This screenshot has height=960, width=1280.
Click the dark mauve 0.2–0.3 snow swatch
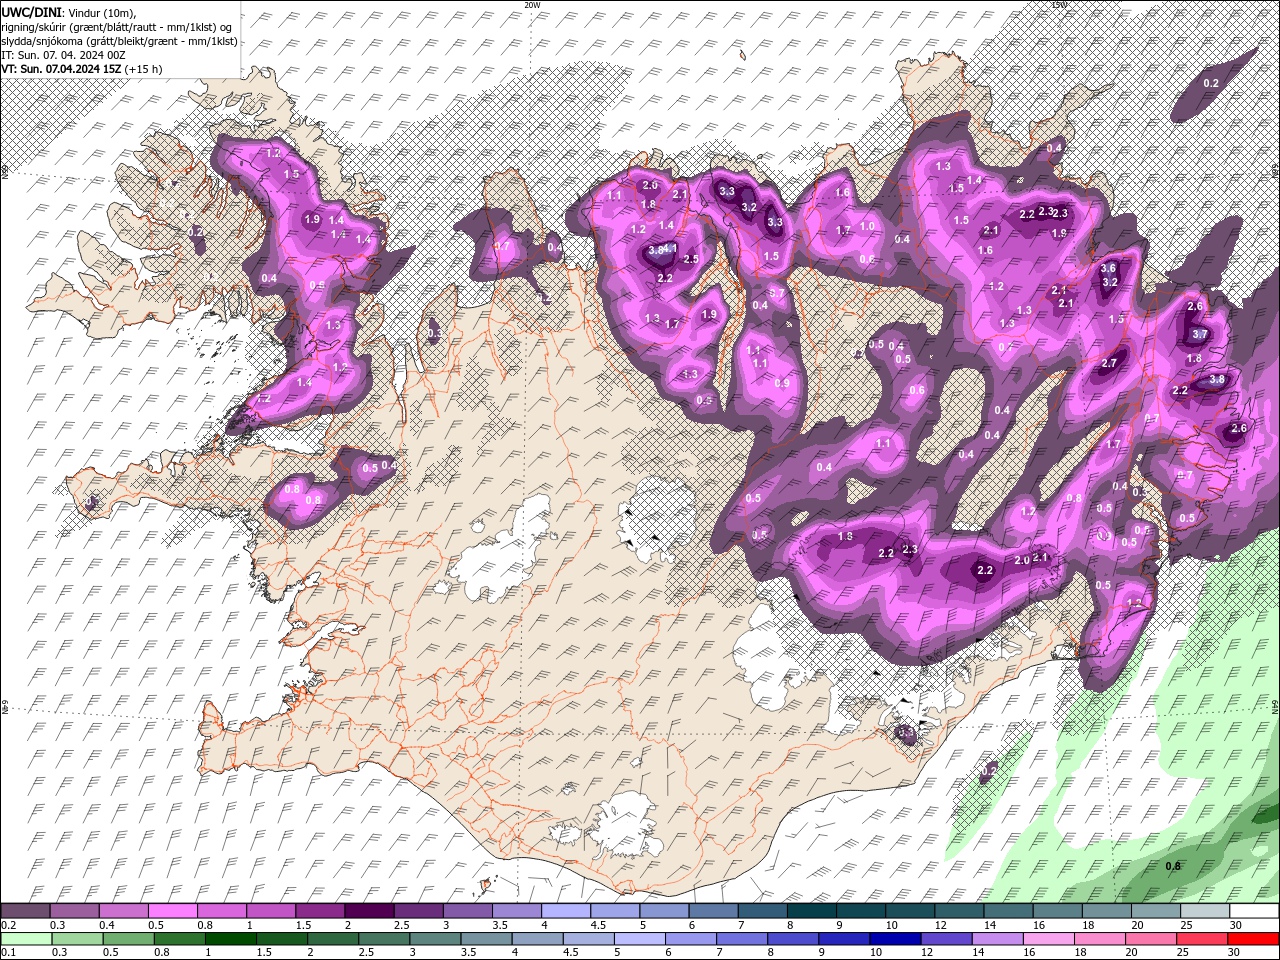[x=25, y=911]
